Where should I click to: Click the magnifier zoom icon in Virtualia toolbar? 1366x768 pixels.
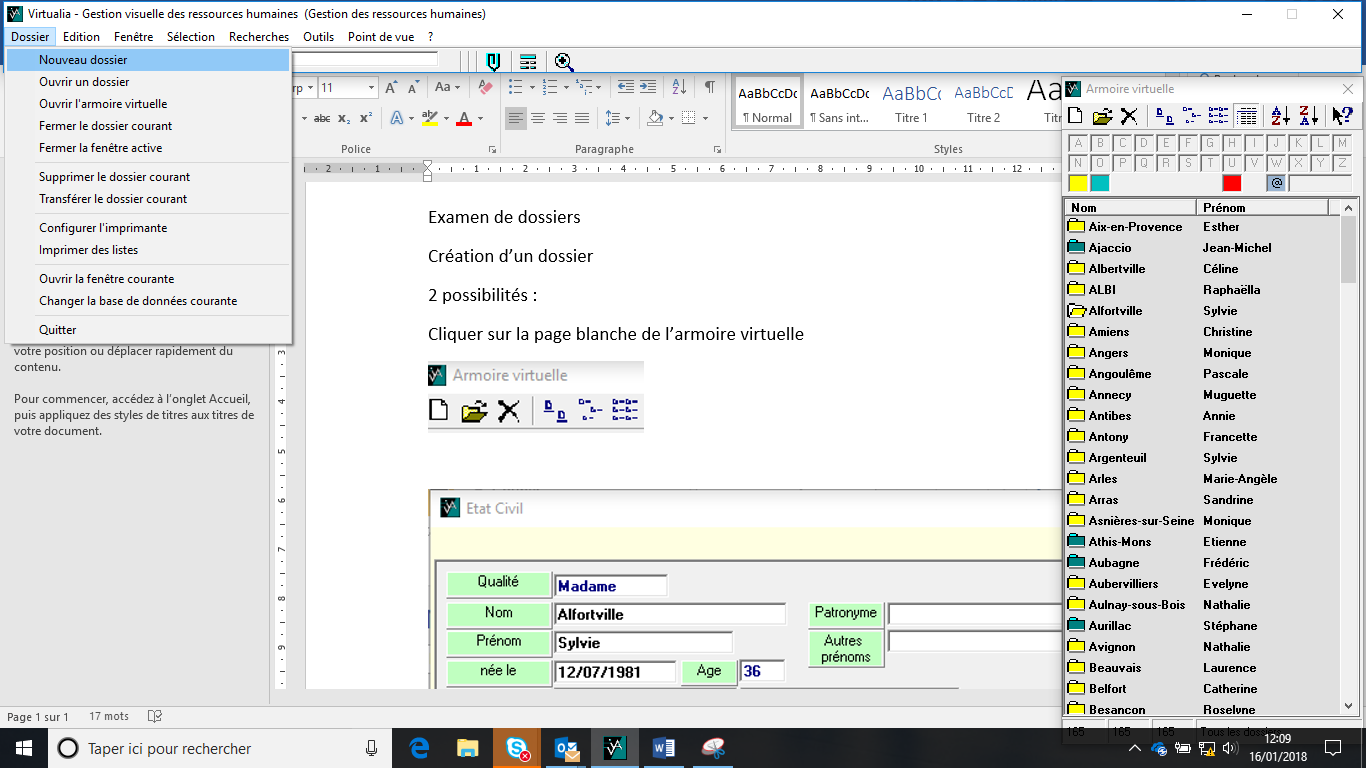(x=564, y=62)
